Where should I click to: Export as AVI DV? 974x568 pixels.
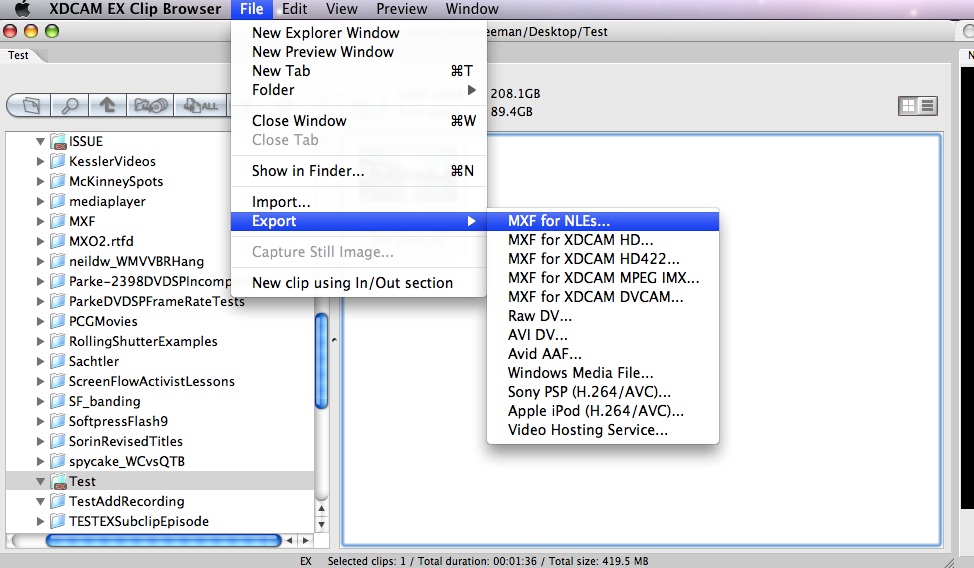point(603,335)
